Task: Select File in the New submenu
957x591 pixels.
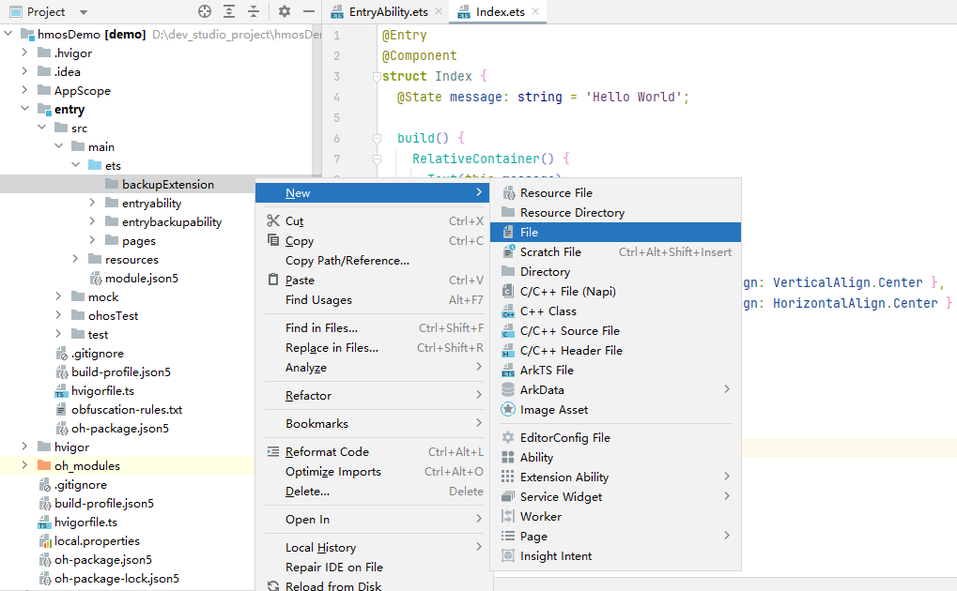Action: (528, 232)
